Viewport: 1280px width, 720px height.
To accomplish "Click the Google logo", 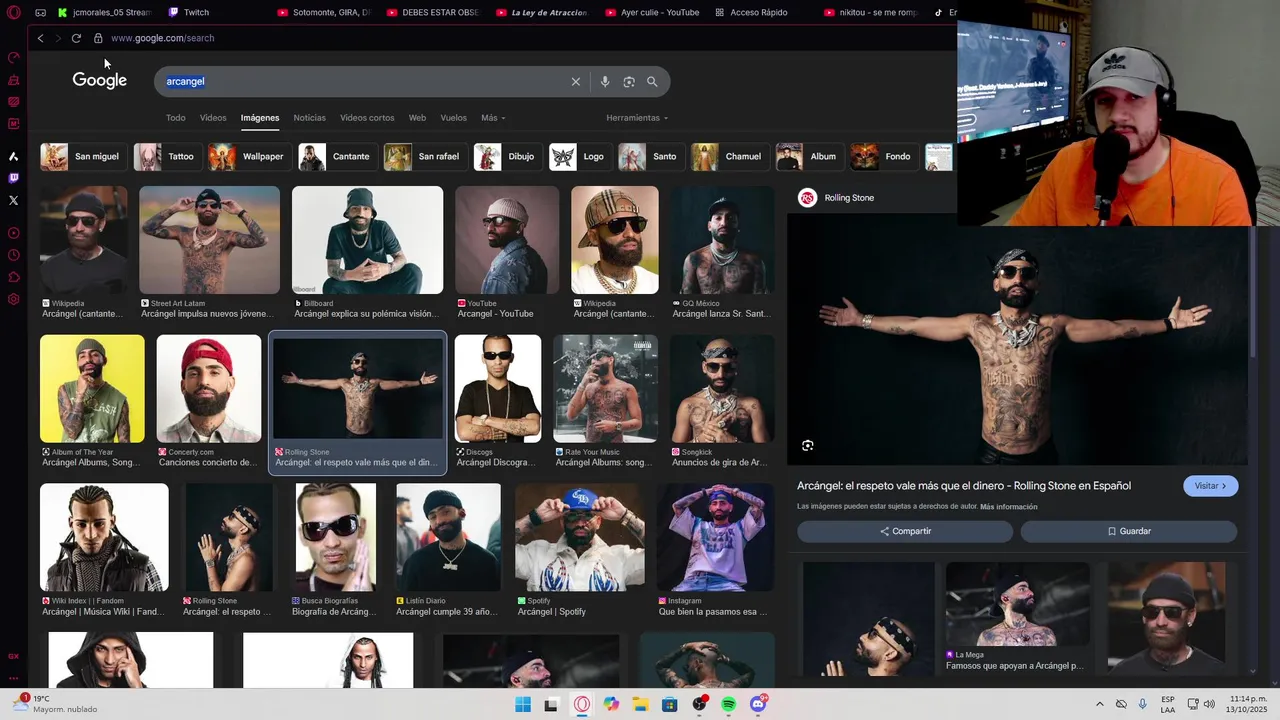I will tap(100, 81).
